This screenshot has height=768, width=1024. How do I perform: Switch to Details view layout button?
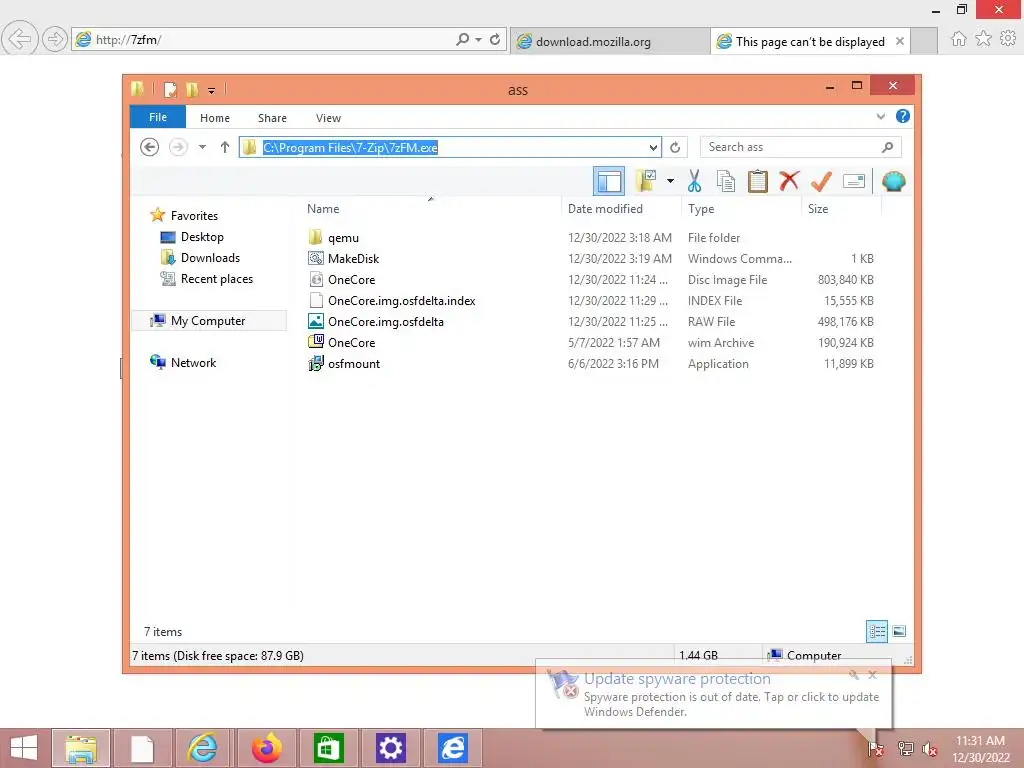(877, 631)
